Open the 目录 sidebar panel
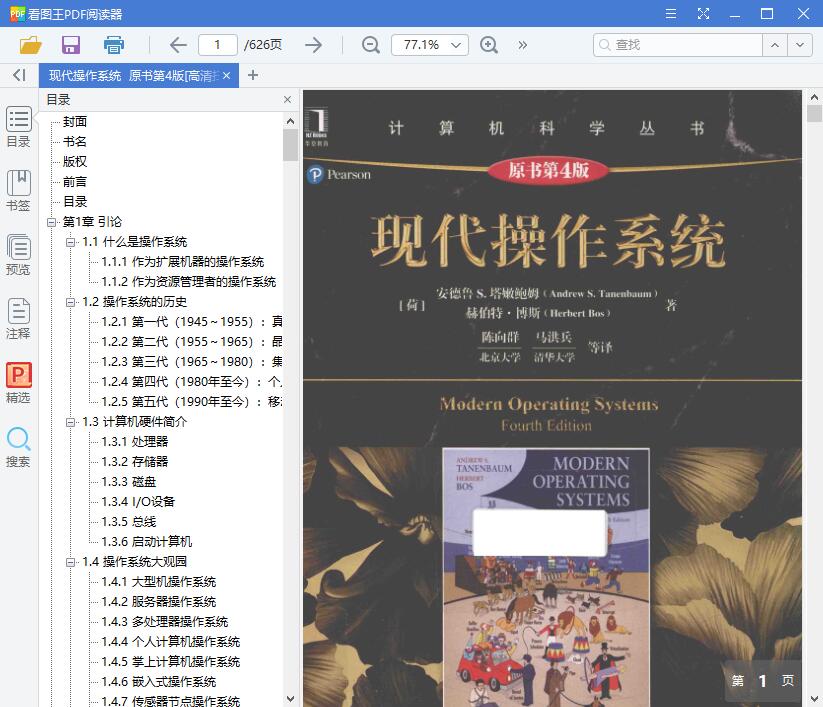The width and height of the screenshot is (823, 707). (x=18, y=127)
